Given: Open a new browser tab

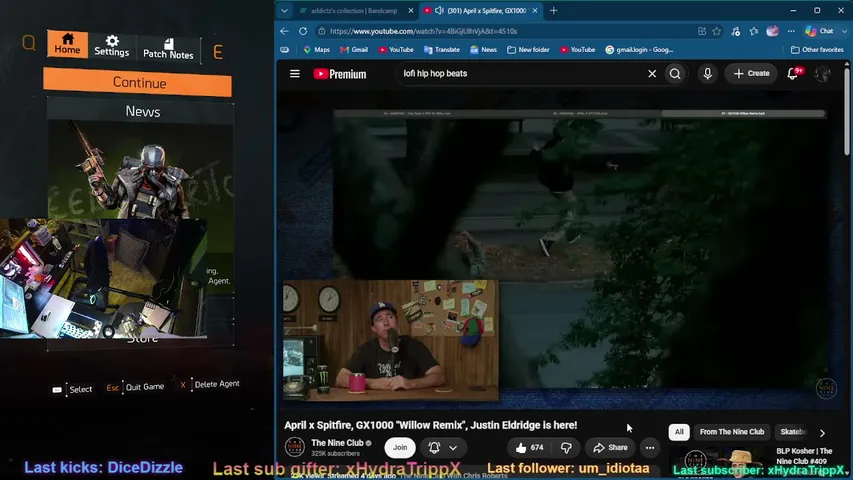Looking at the screenshot, I should [553, 10].
